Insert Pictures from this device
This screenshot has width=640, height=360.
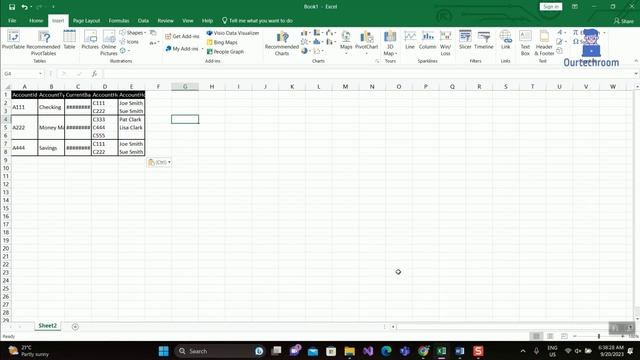pos(90,40)
